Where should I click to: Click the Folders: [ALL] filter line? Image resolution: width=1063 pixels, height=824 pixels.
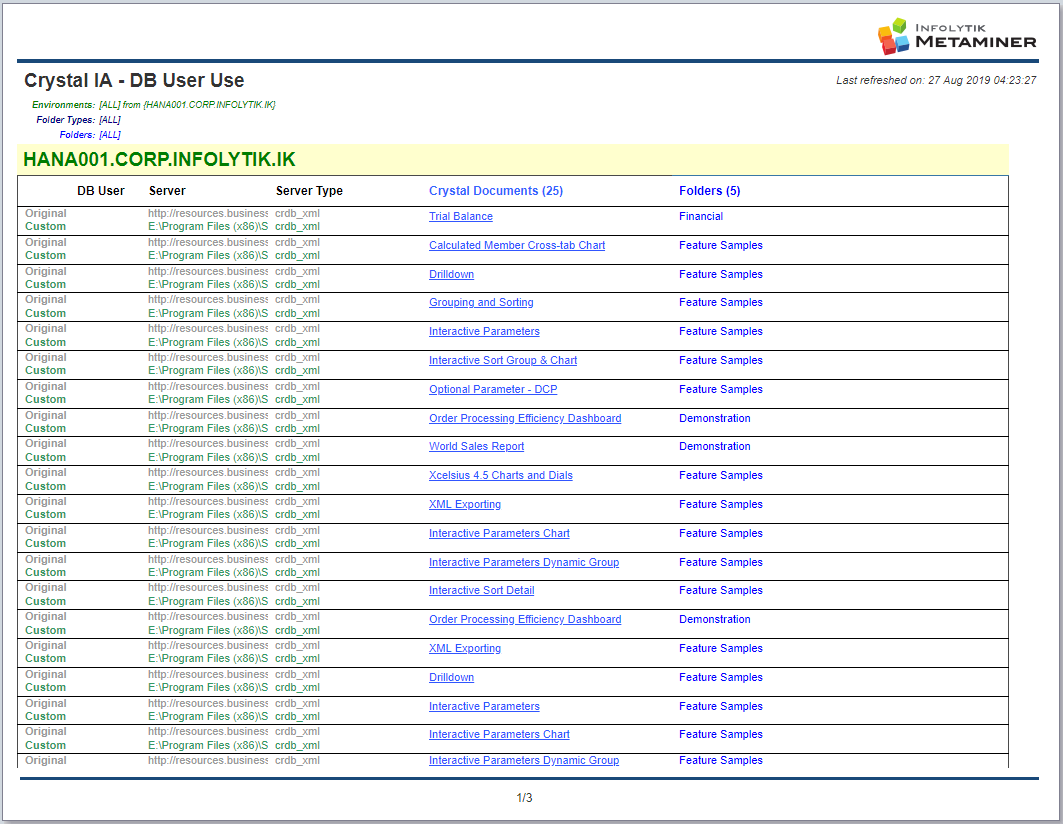[90, 134]
